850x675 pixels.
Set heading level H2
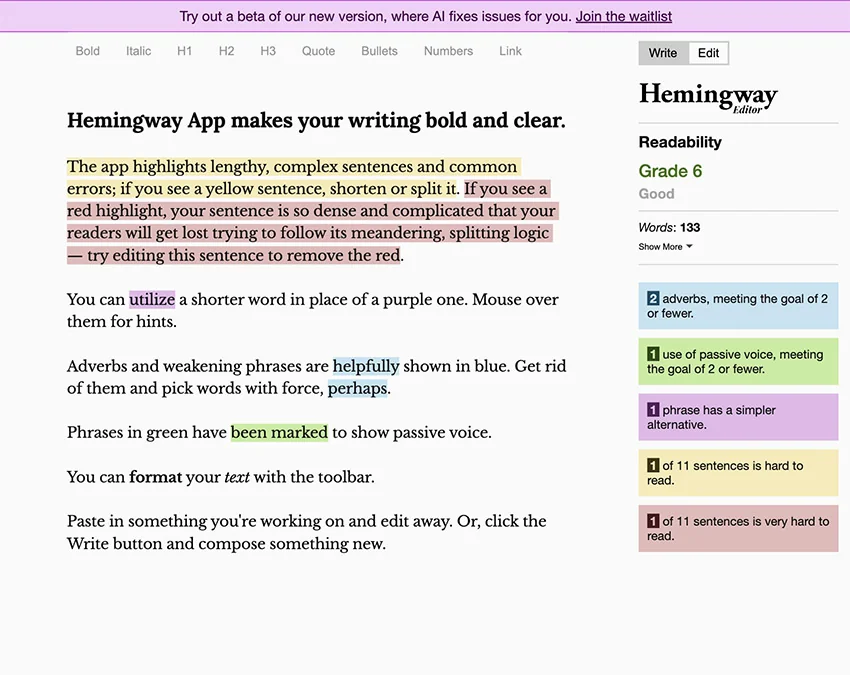pyautogui.click(x=226, y=51)
